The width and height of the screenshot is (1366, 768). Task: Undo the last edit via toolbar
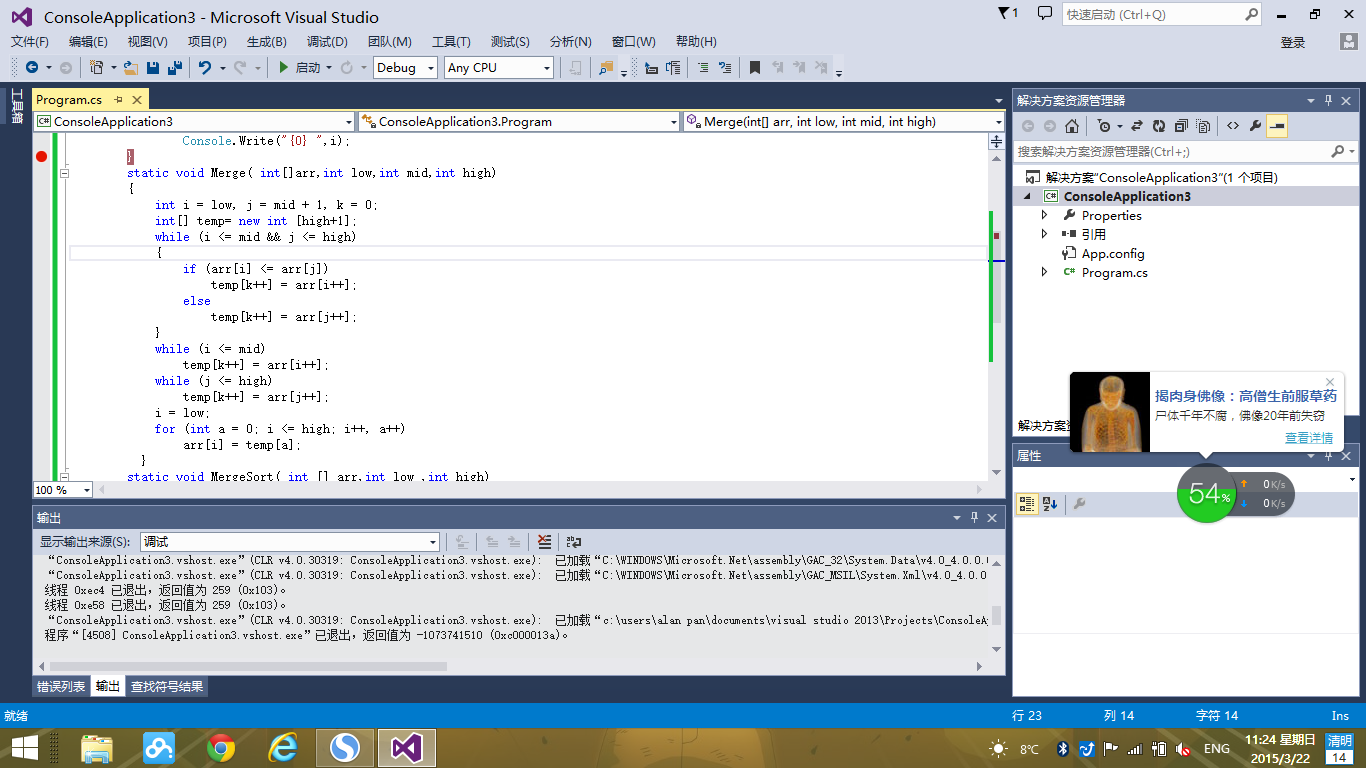point(205,68)
